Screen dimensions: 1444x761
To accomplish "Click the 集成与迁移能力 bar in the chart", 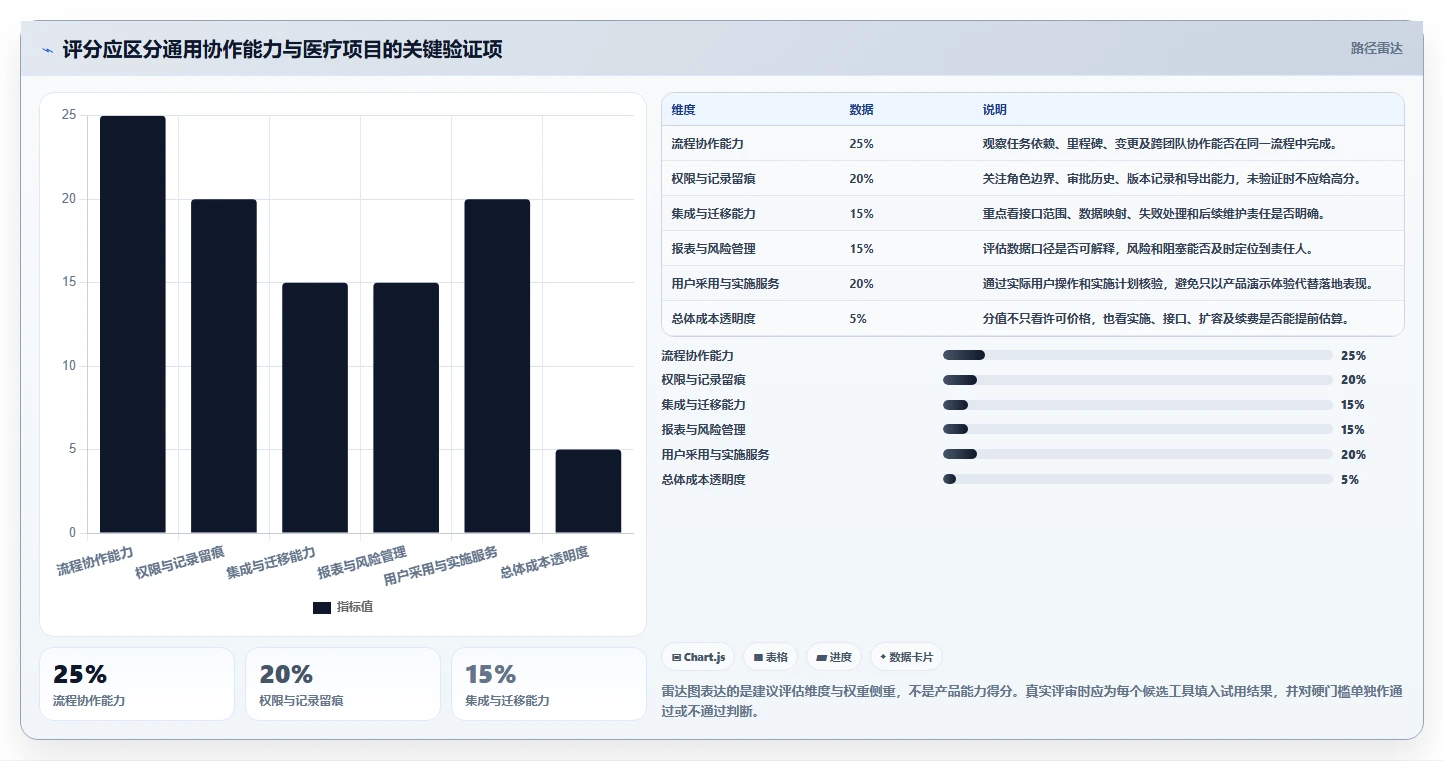I will click(315, 408).
